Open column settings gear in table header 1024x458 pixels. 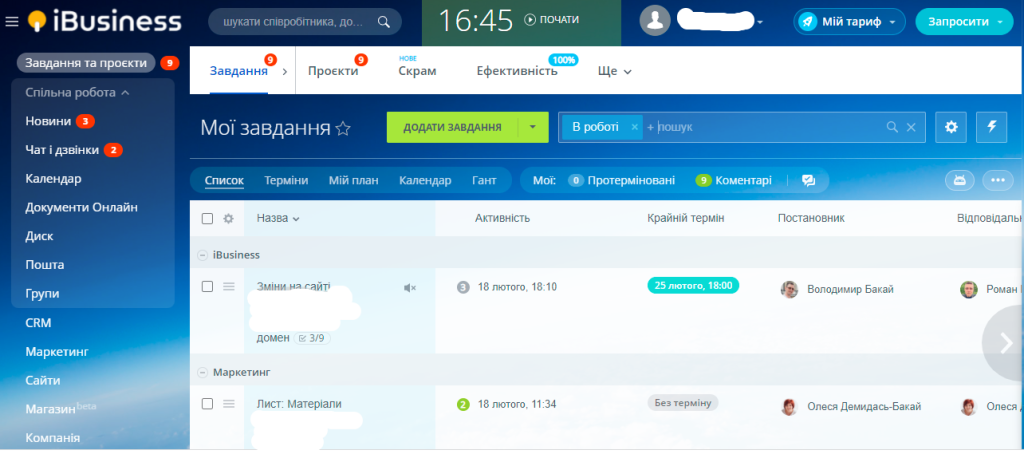coord(228,219)
